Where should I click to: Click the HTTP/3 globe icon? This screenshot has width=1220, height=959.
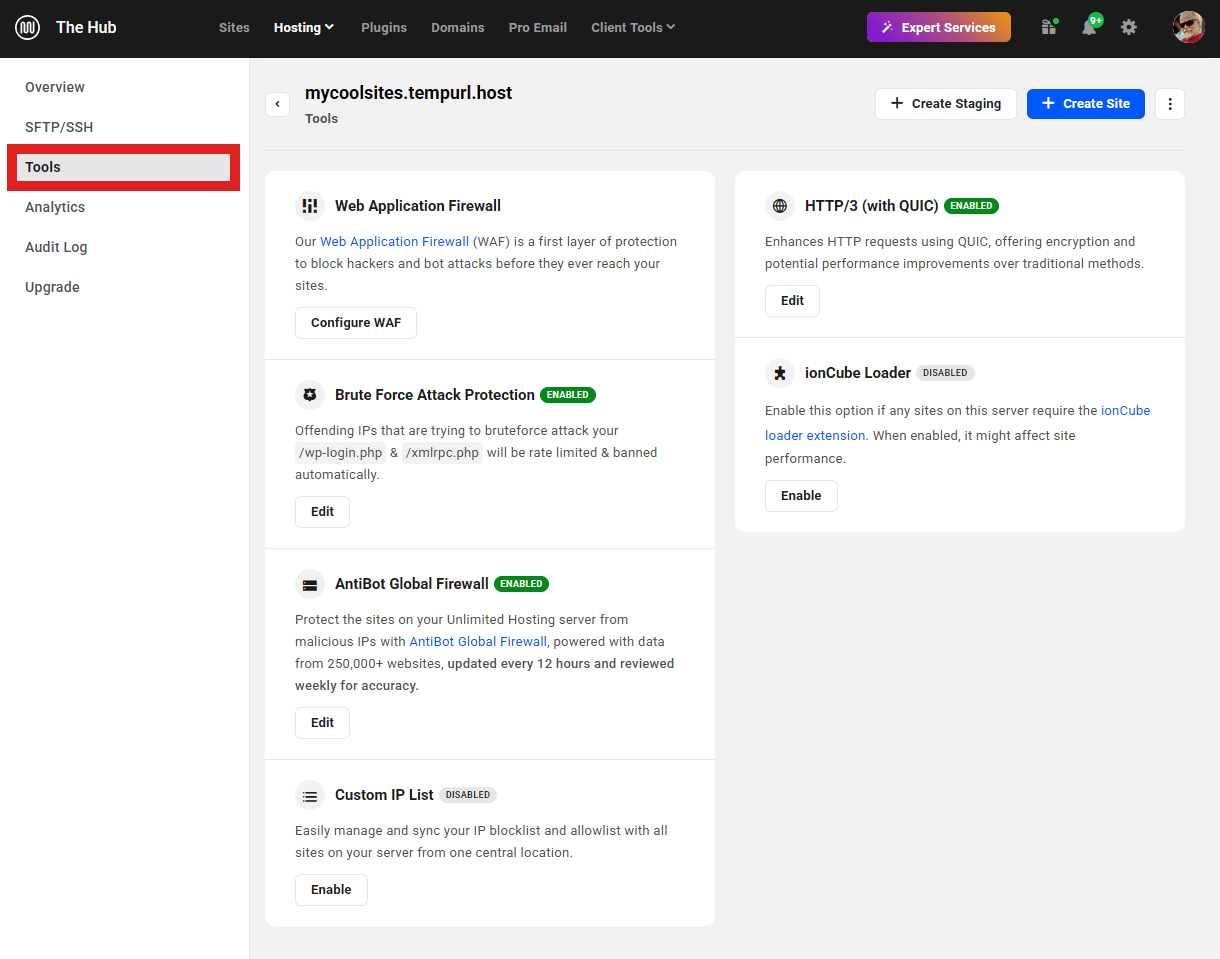780,206
